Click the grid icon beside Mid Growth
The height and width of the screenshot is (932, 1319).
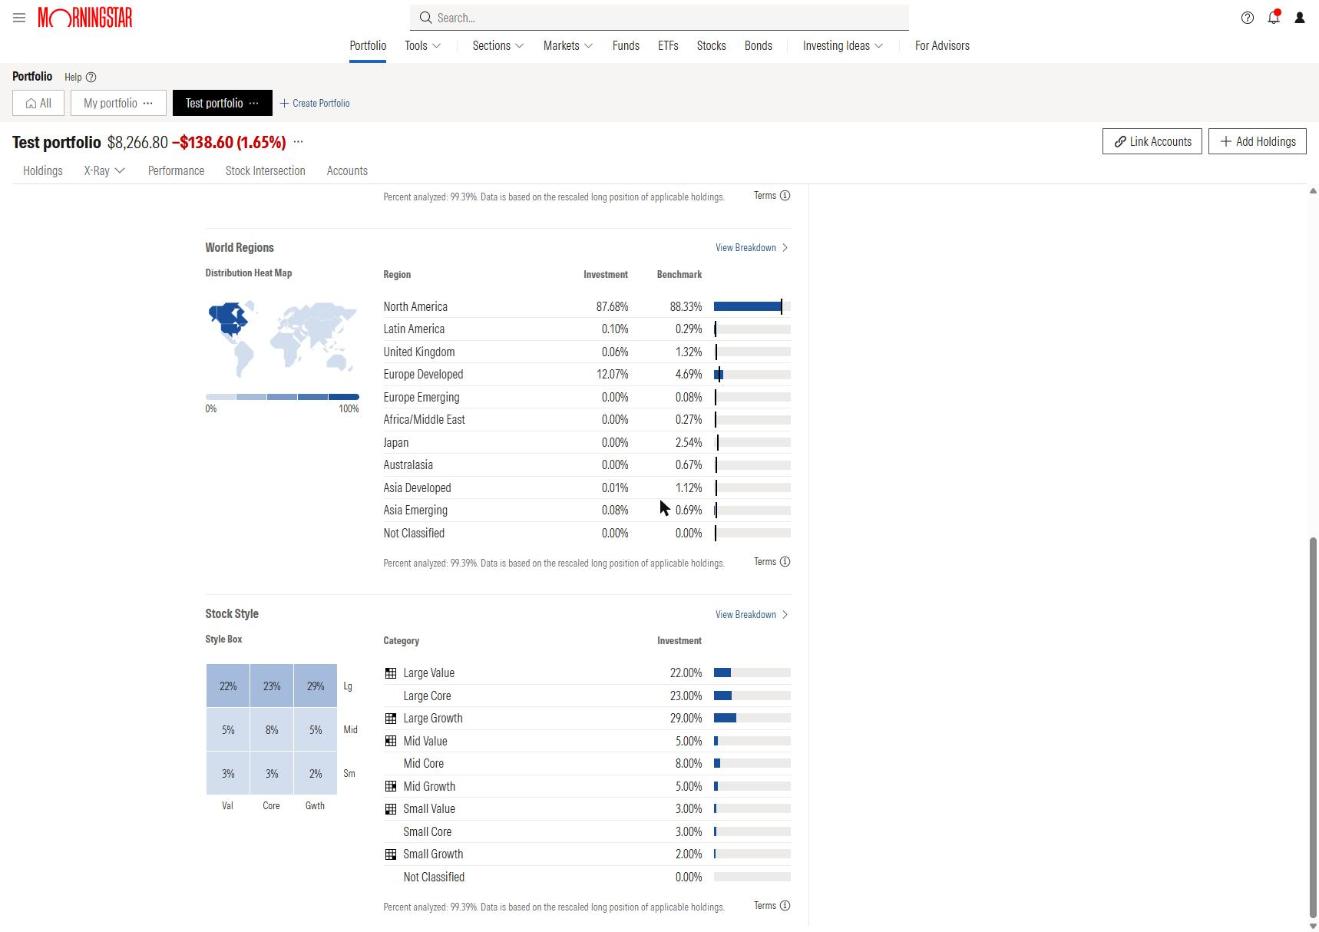[x=390, y=786]
